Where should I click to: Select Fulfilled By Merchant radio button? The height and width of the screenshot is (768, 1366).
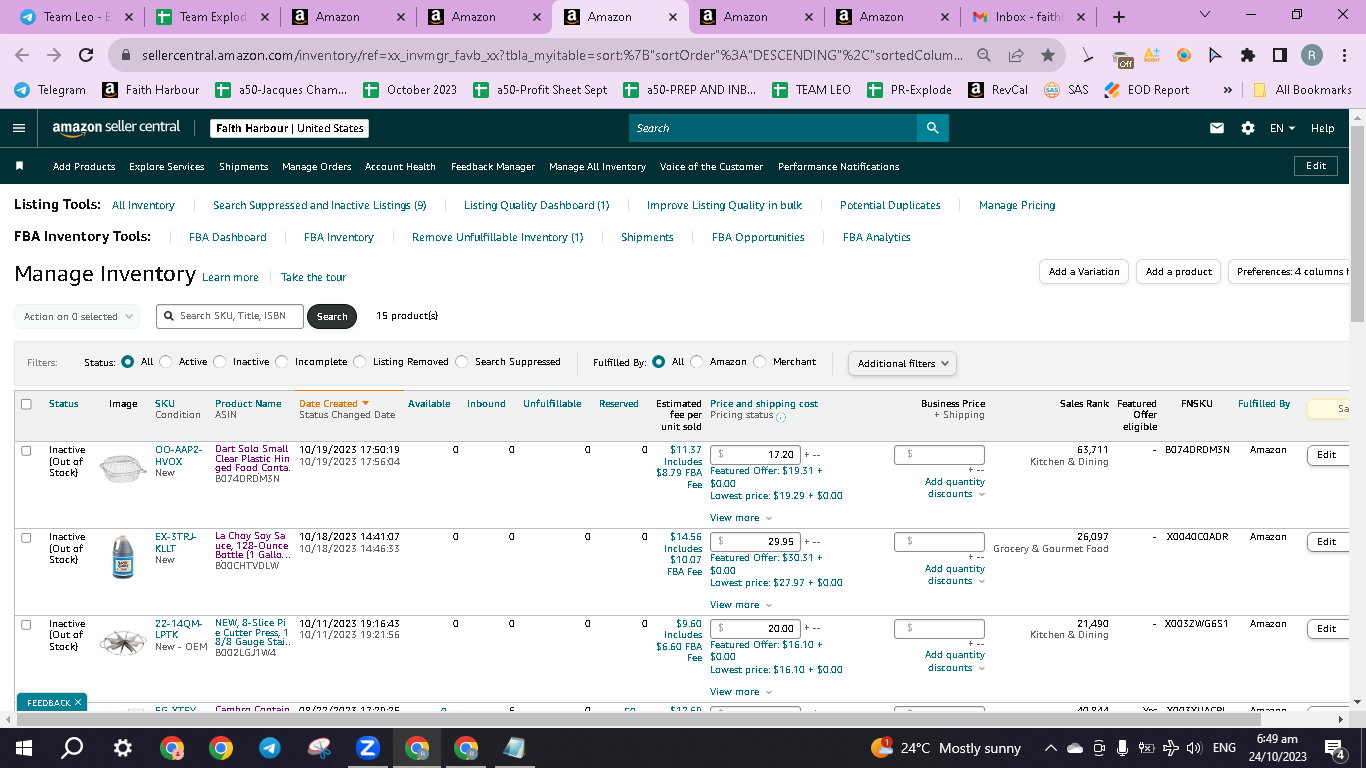point(760,362)
